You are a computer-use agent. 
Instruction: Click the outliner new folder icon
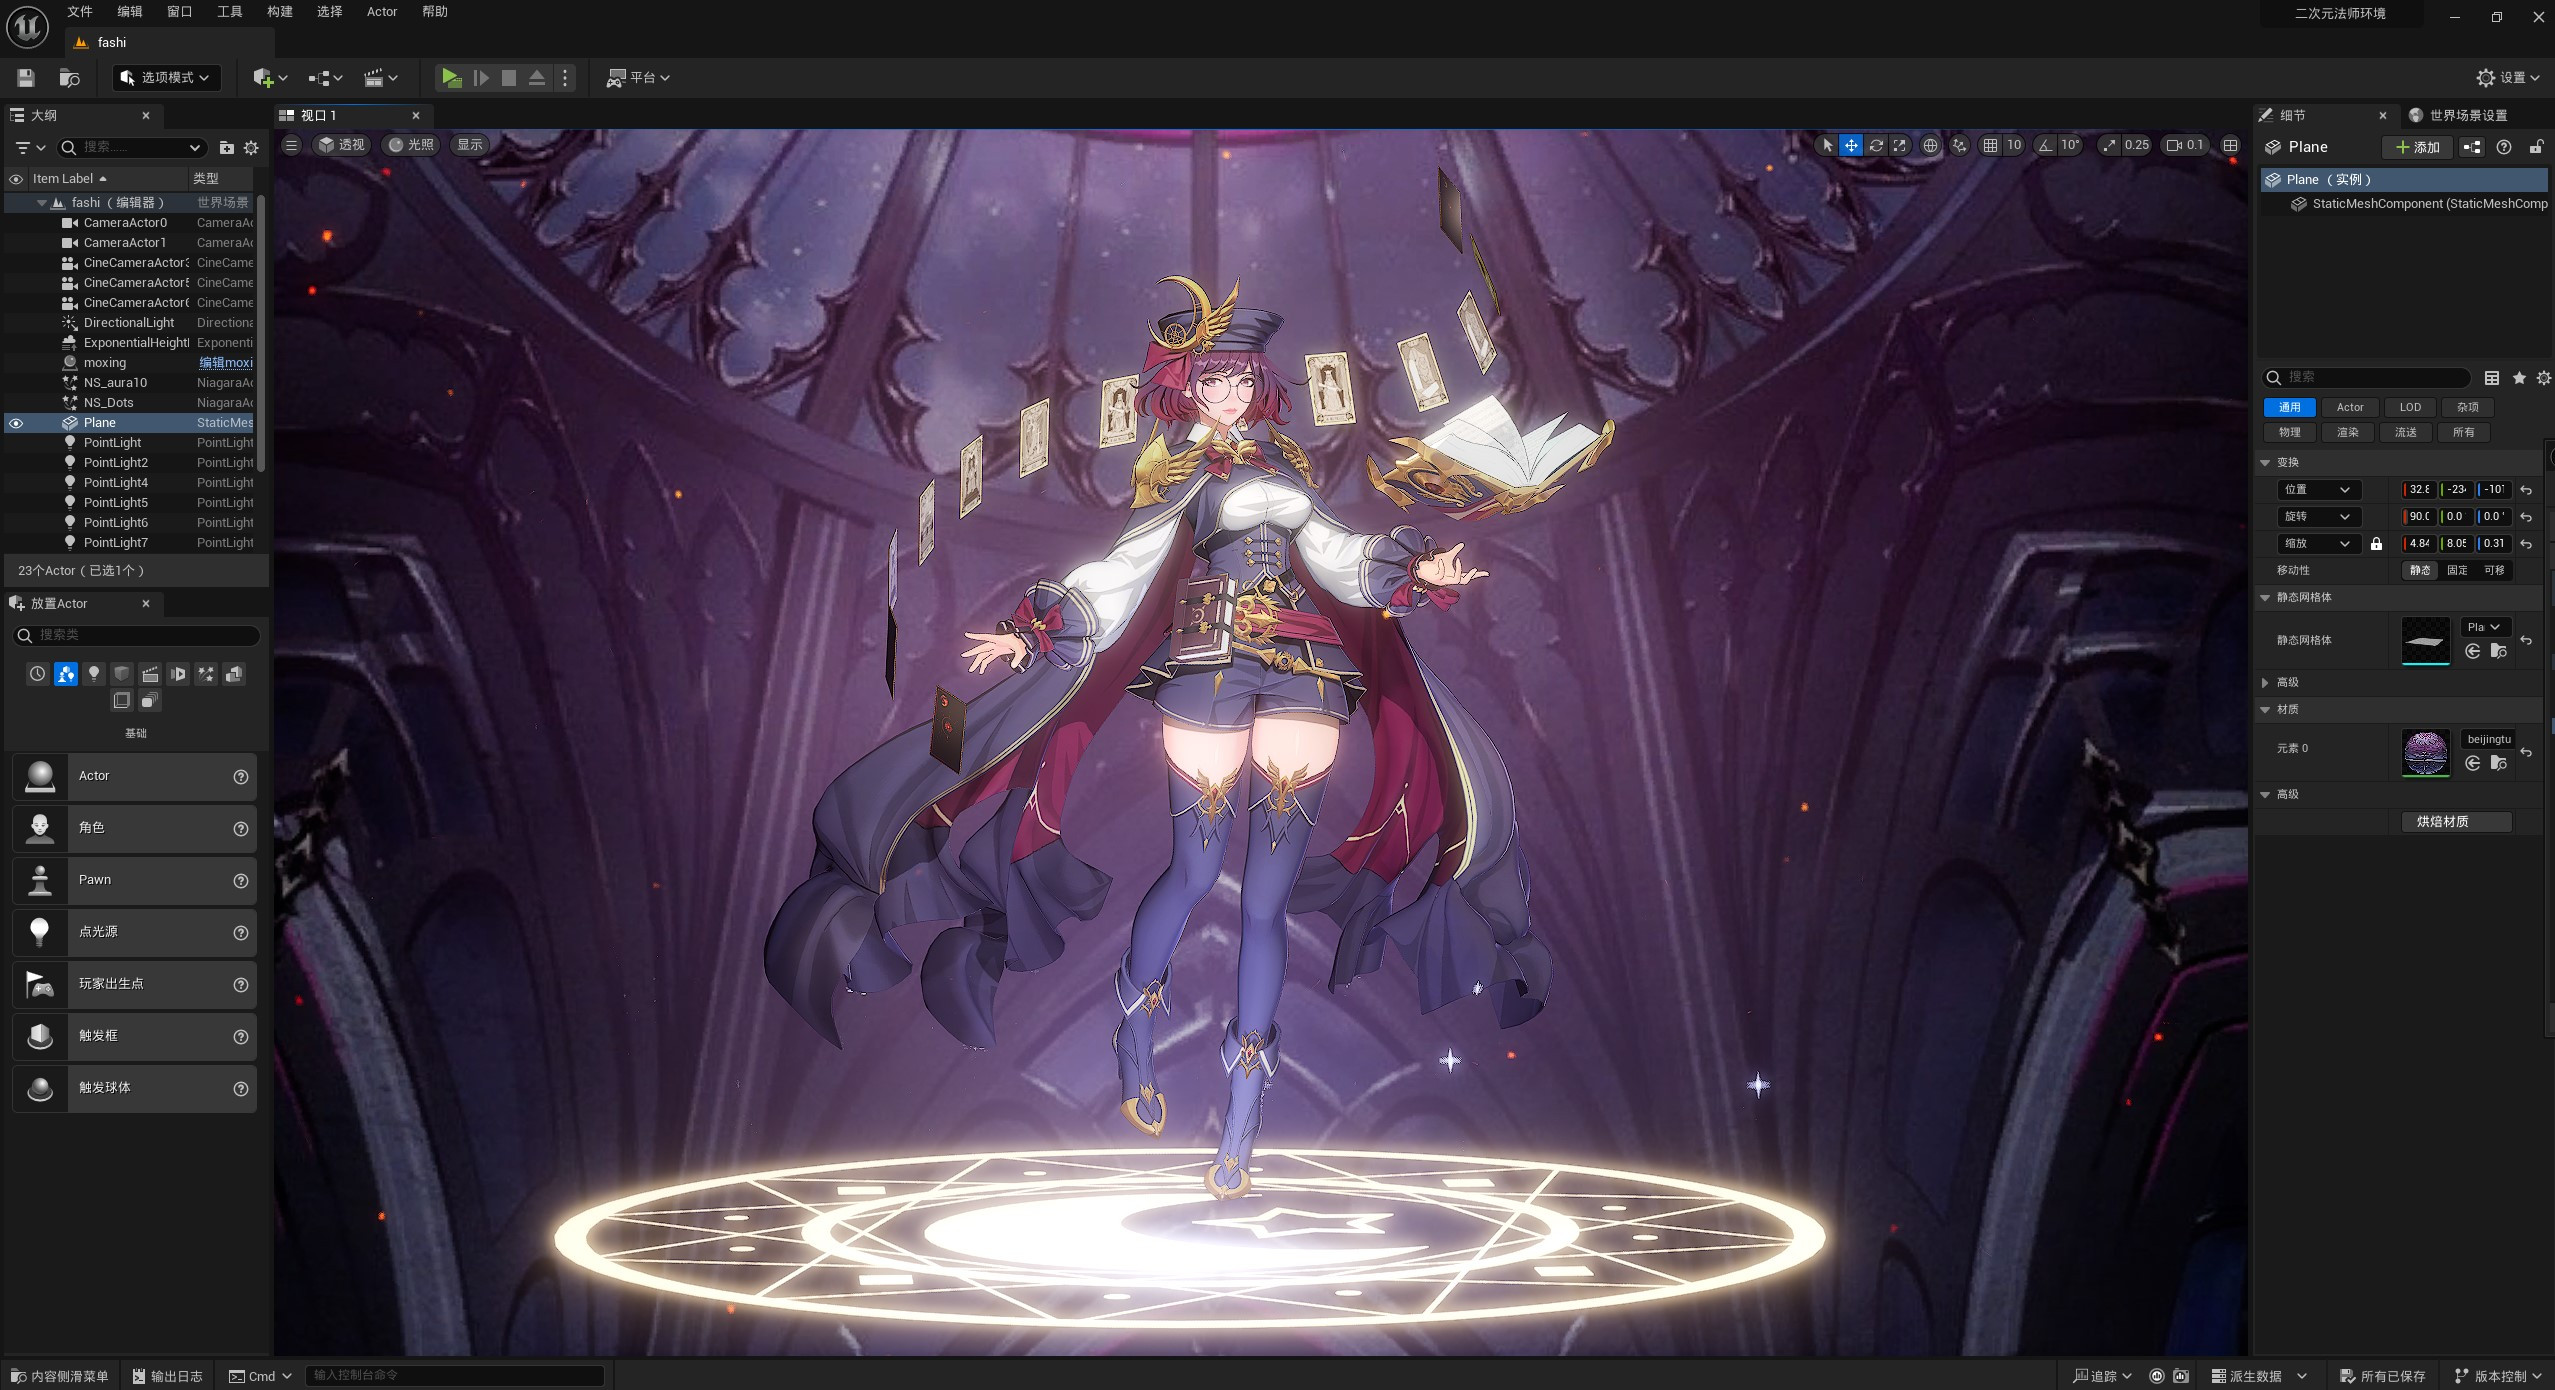227,147
